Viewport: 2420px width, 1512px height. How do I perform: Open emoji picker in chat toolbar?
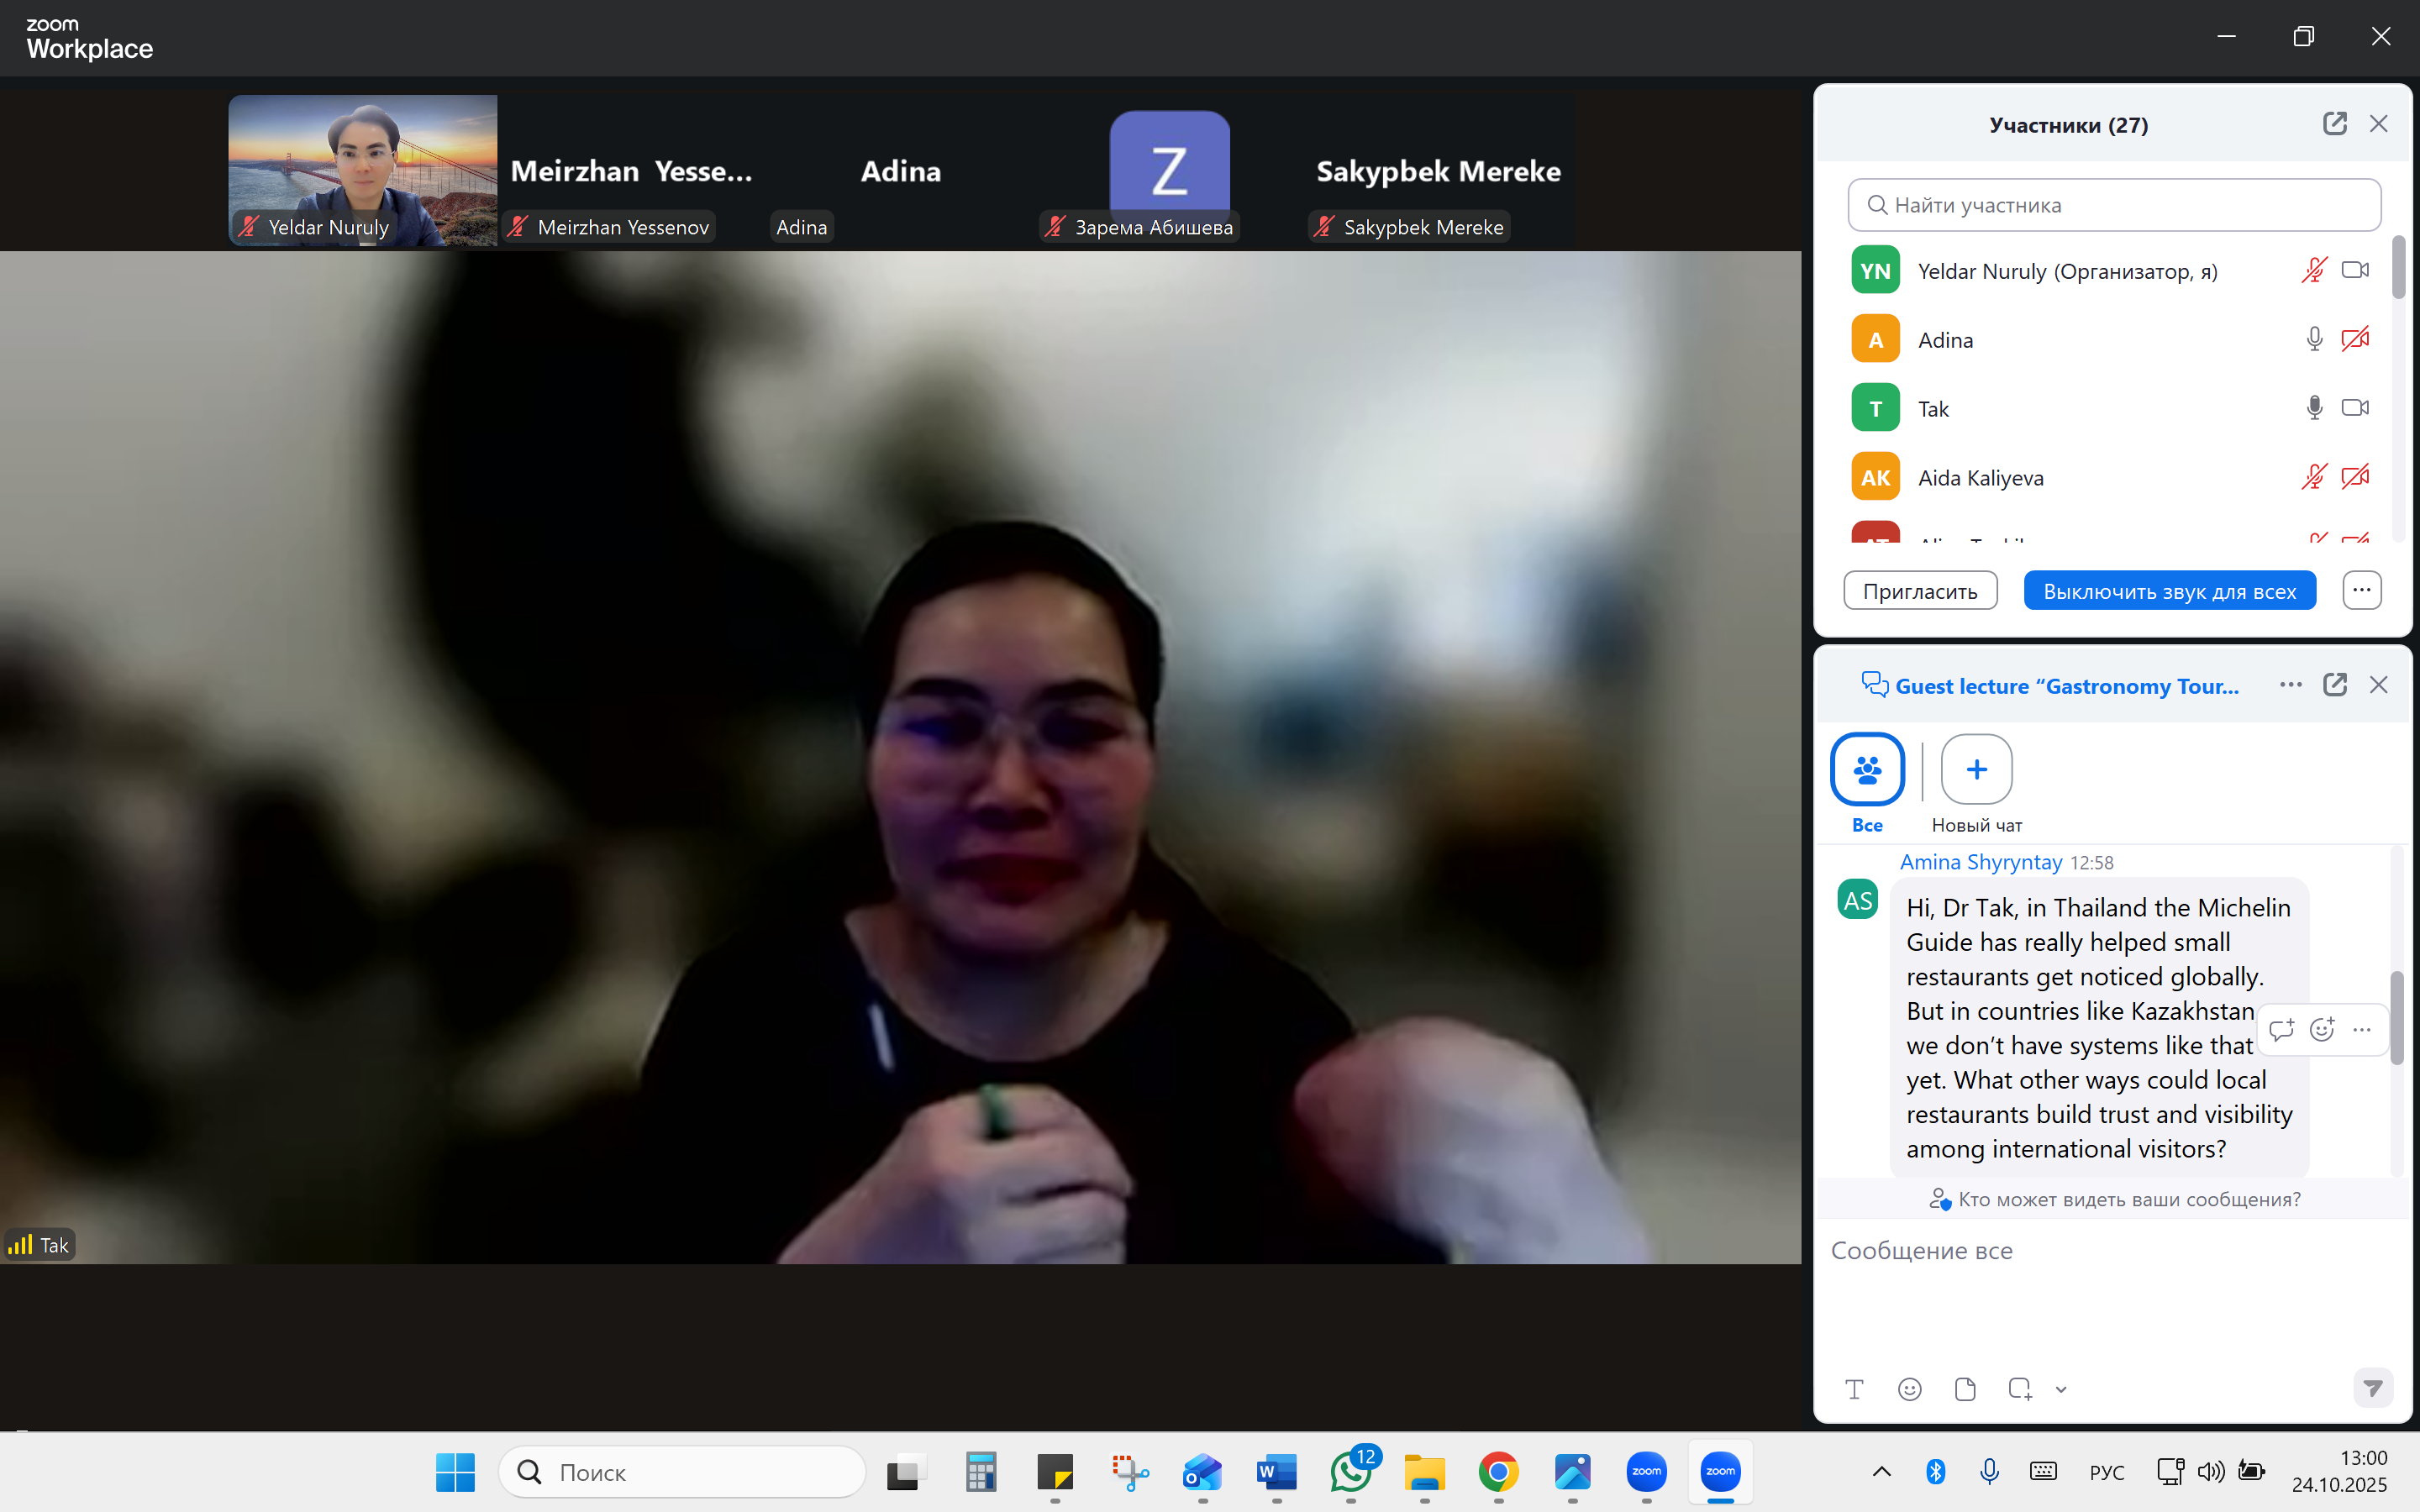point(1909,1389)
